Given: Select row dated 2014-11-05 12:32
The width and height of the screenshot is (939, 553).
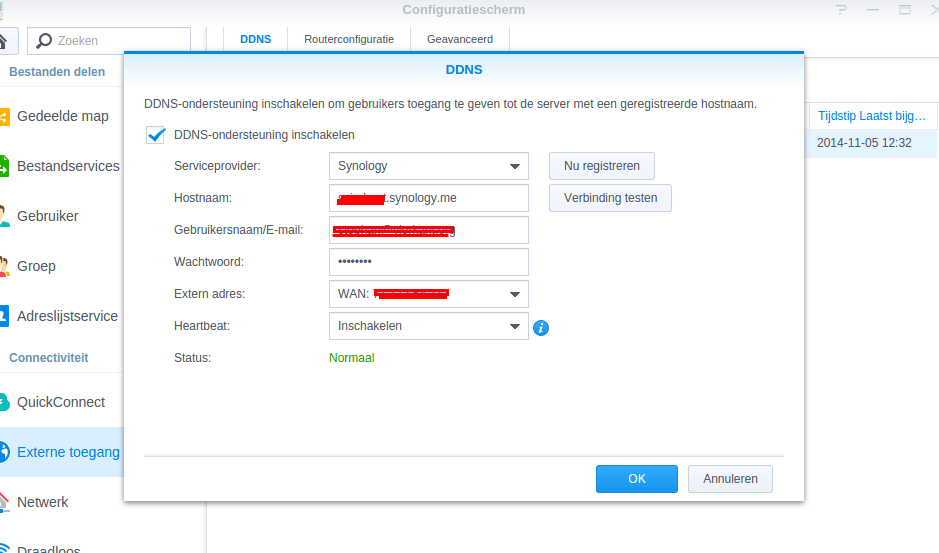Looking at the screenshot, I should point(872,143).
